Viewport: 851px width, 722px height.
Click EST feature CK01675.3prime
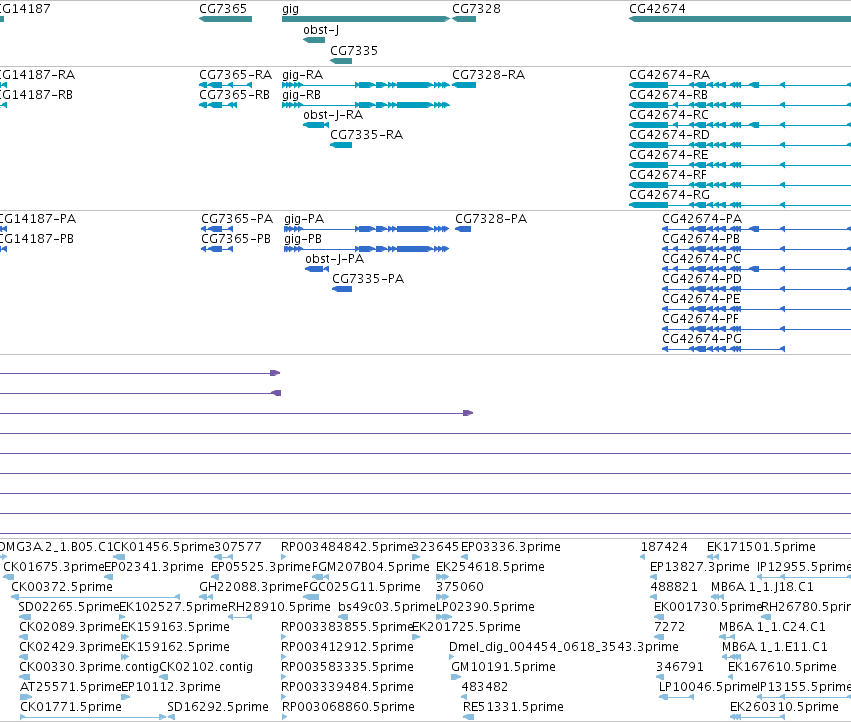9,577
